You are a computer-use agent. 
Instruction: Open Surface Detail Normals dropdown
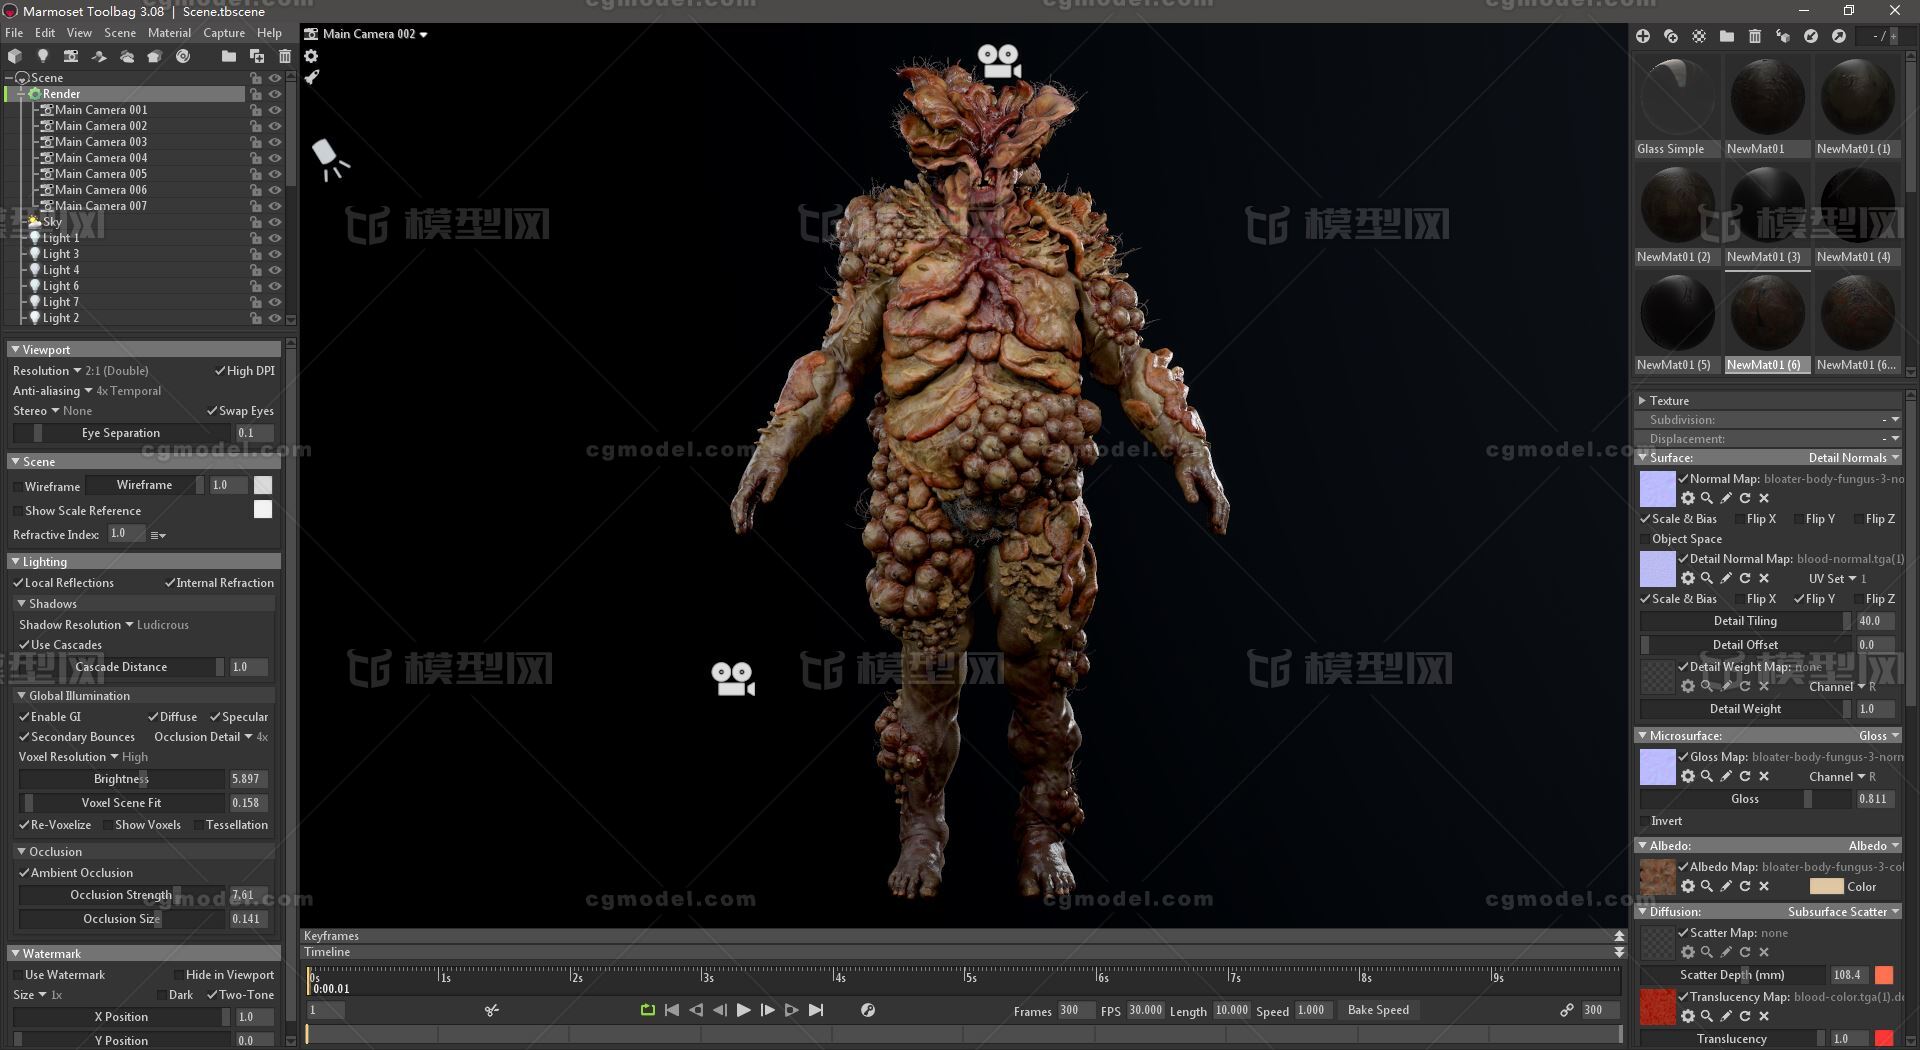pyautogui.click(x=1854, y=458)
